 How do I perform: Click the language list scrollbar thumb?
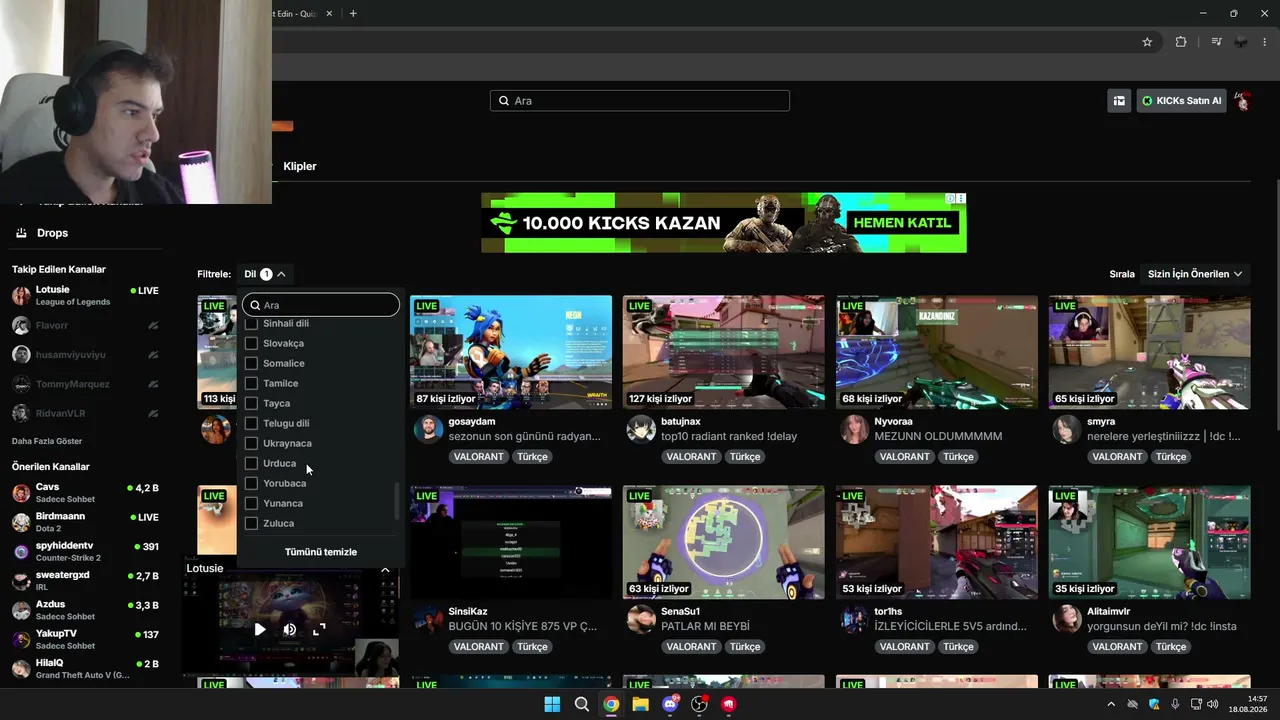coord(397,501)
